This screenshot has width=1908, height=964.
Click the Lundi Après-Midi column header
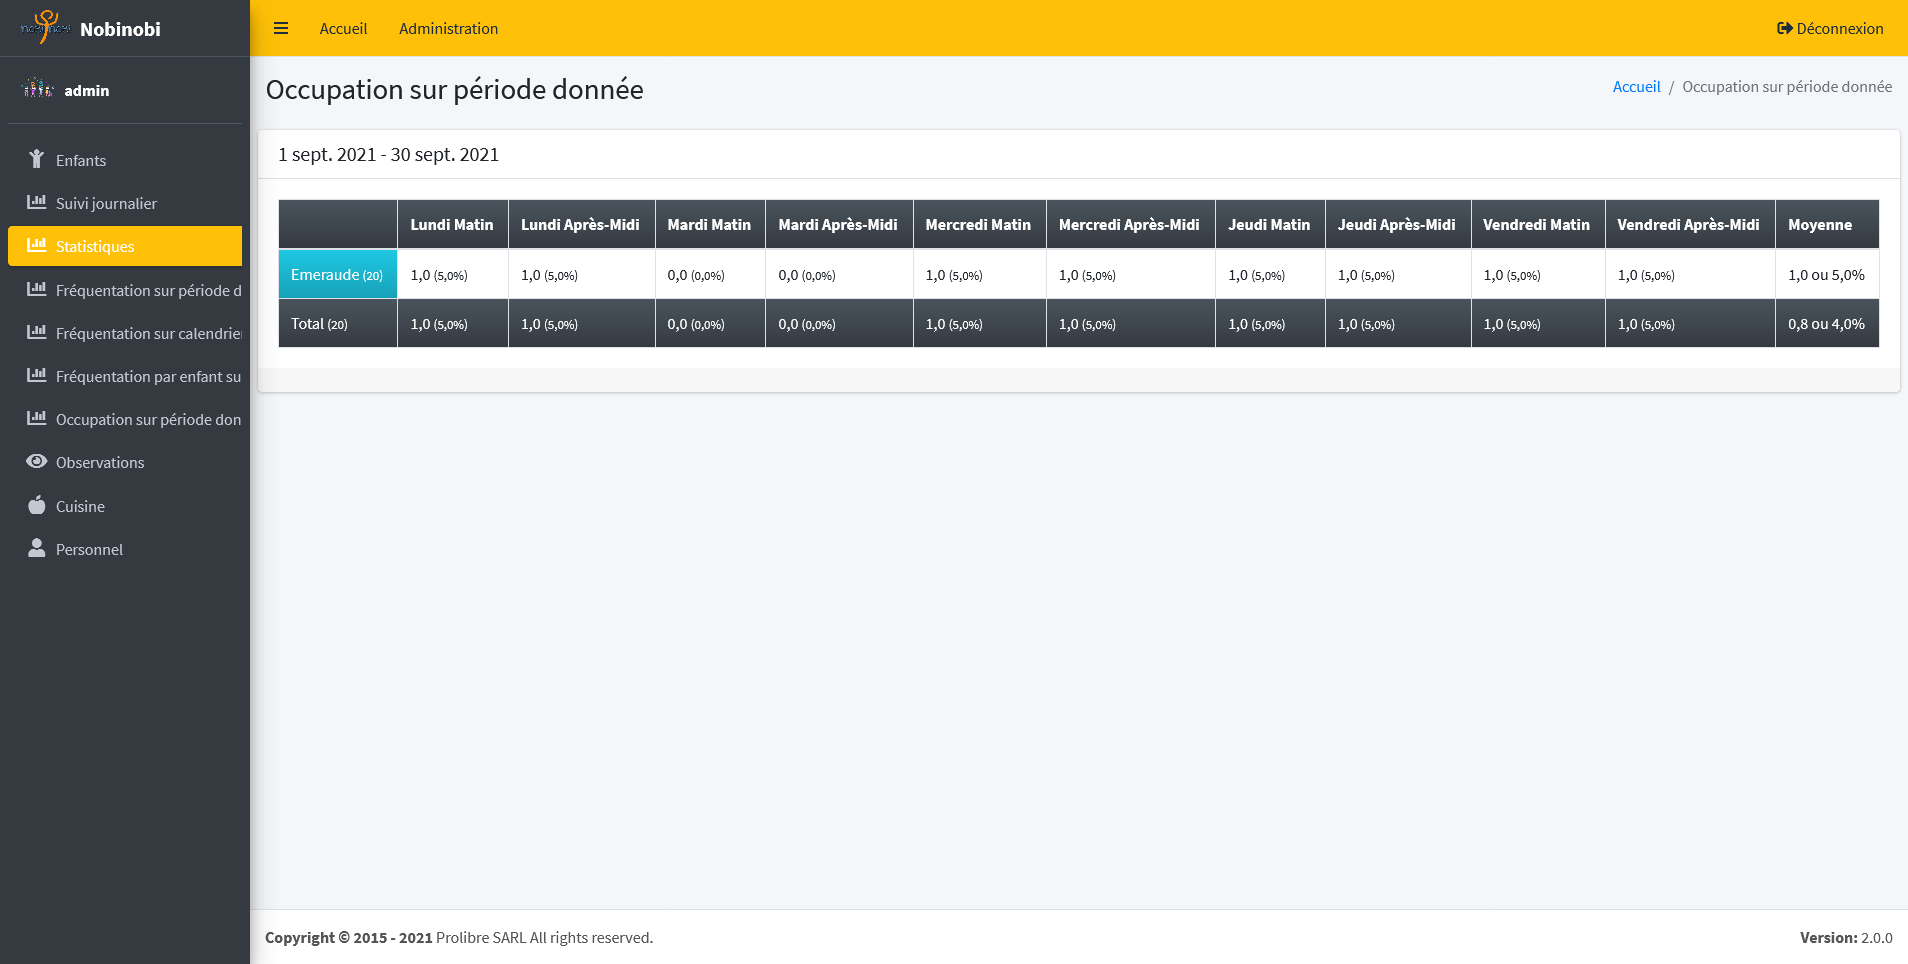tap(581, 224)
